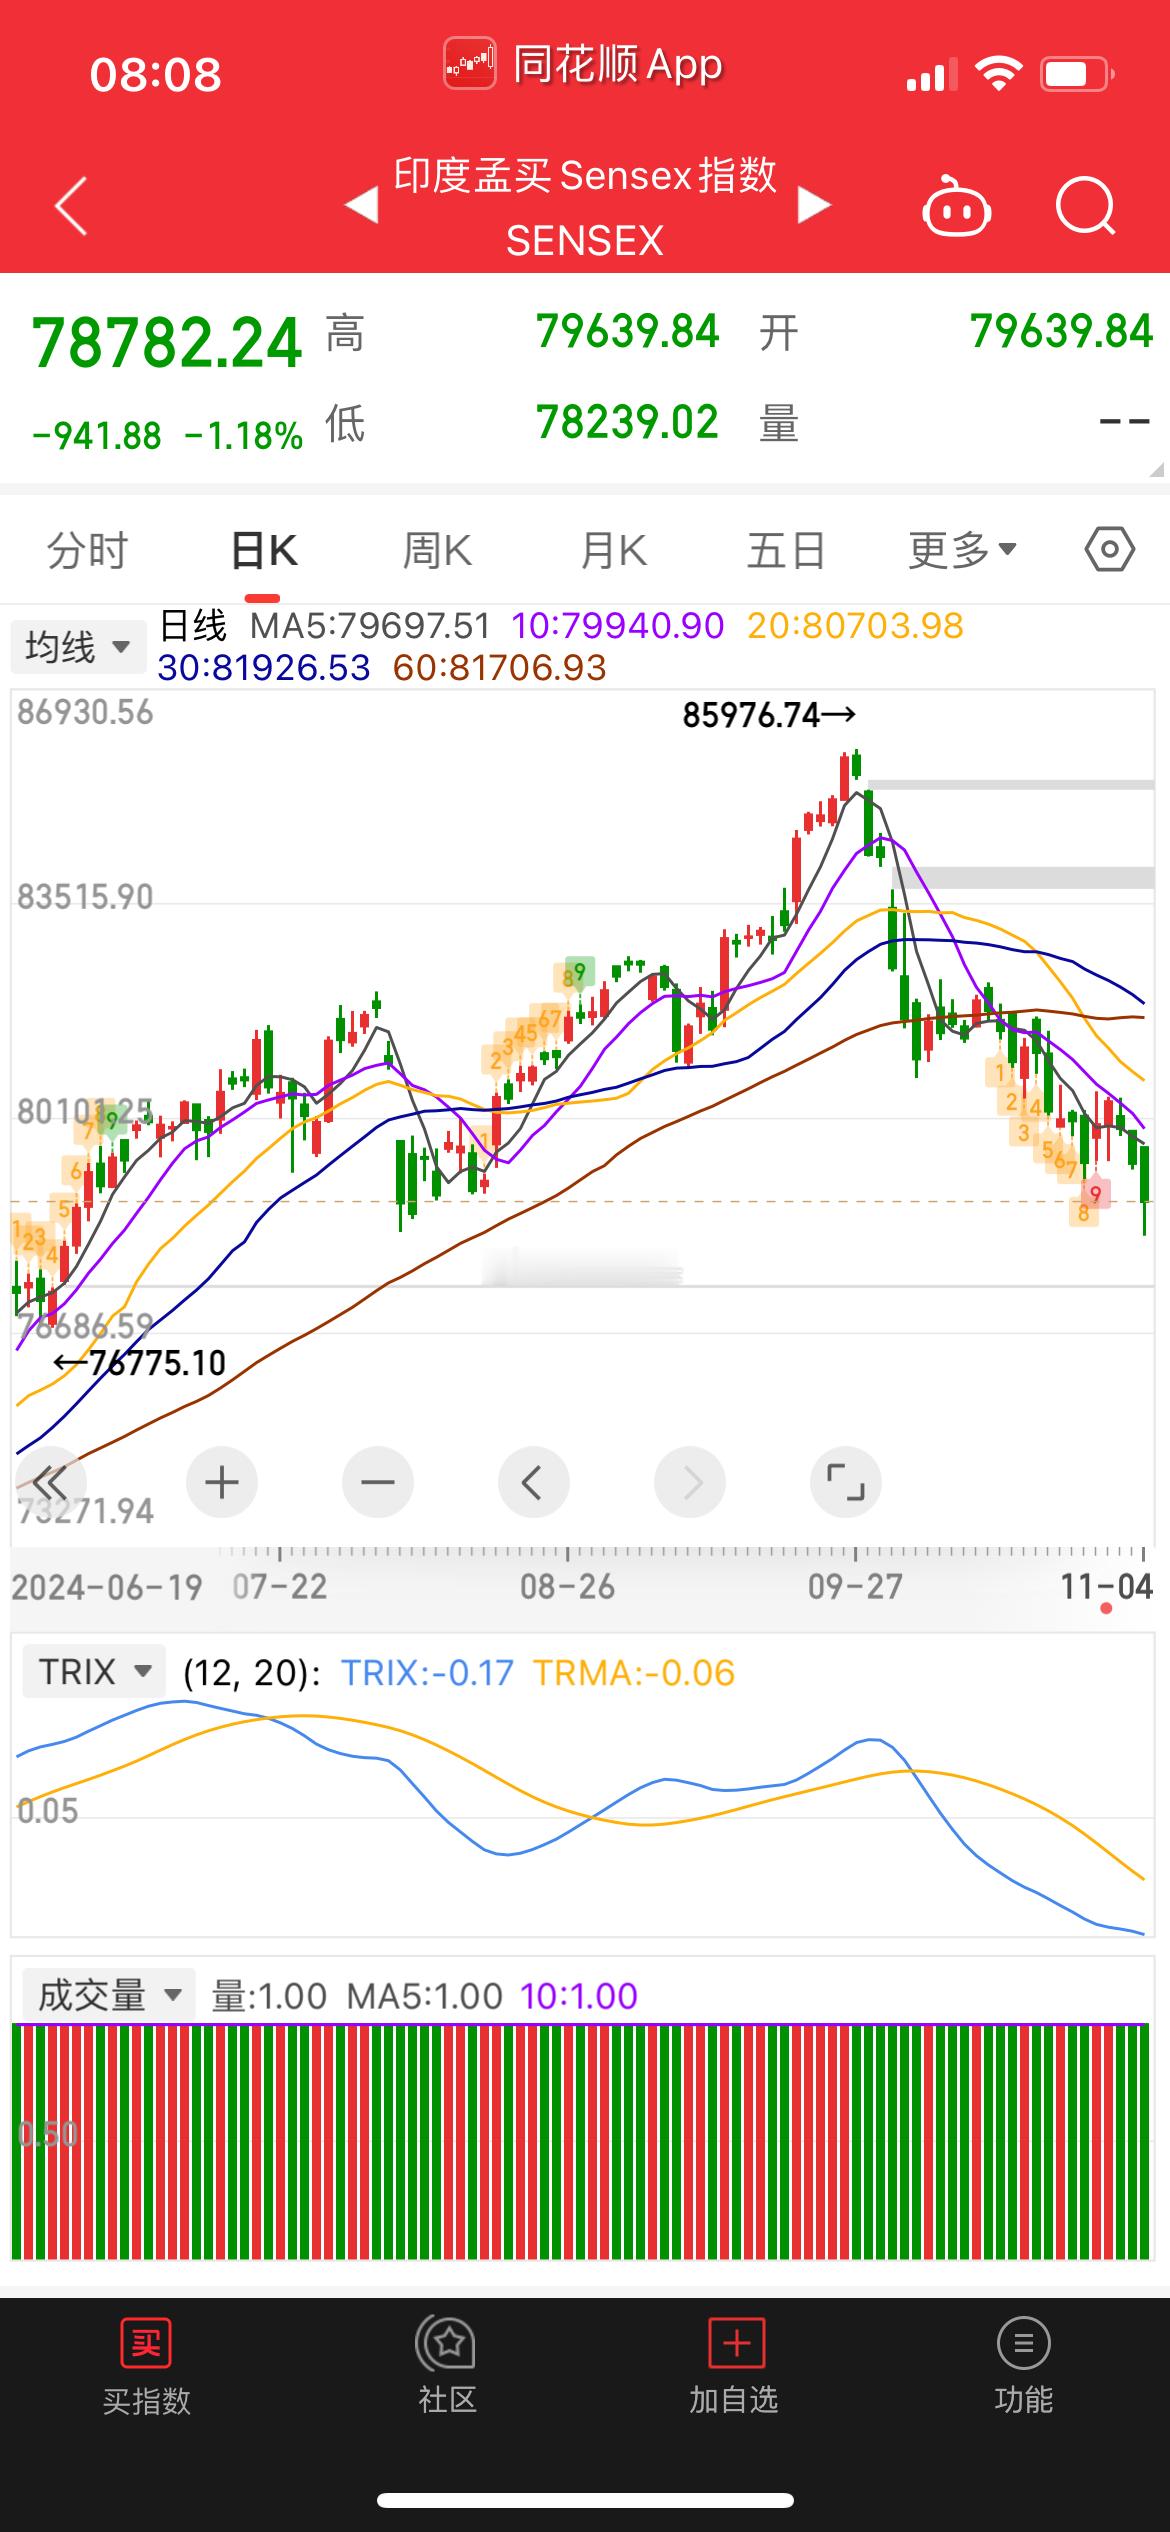
Task: Open the 均线 indicator dropdown
Action: coord(78,647)
